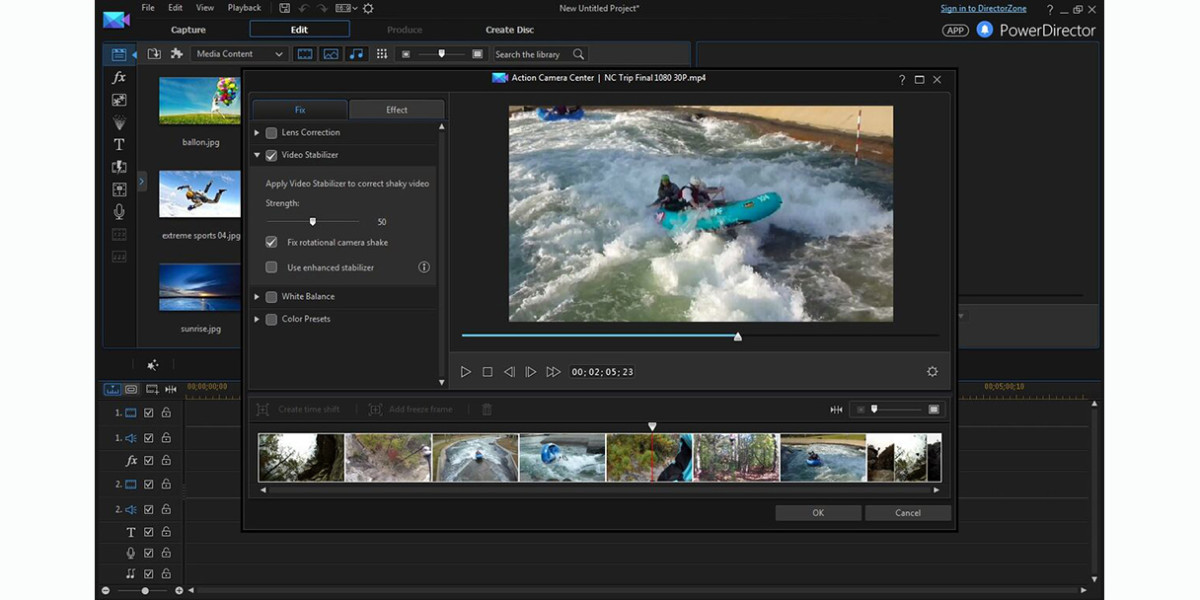The image size is (1200, 600).
Task: Open the View menu
Action: (x=205, y=8)
